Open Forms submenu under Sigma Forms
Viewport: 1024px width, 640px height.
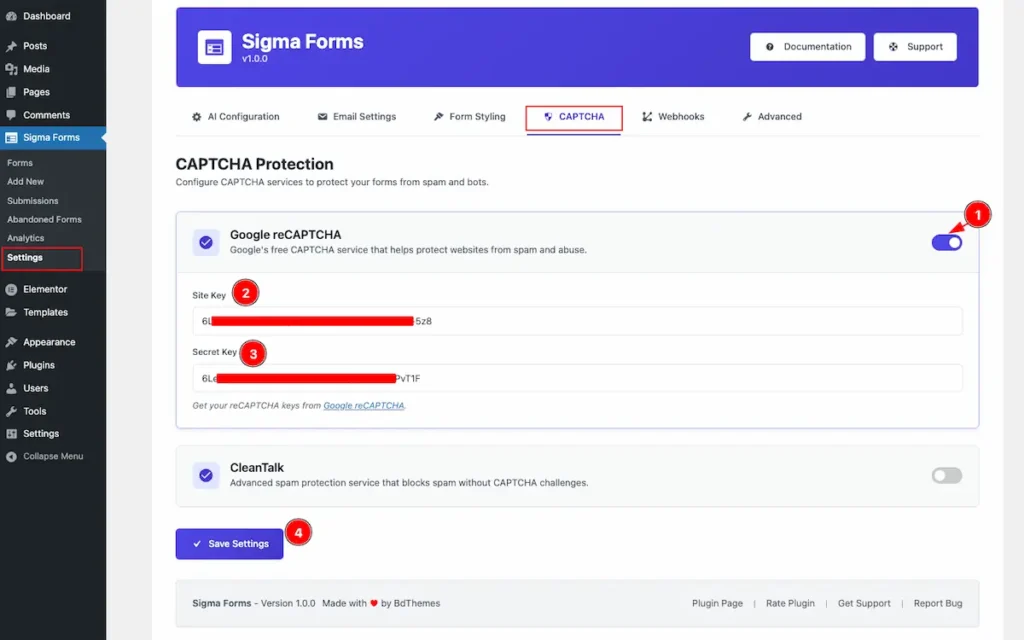20,163
